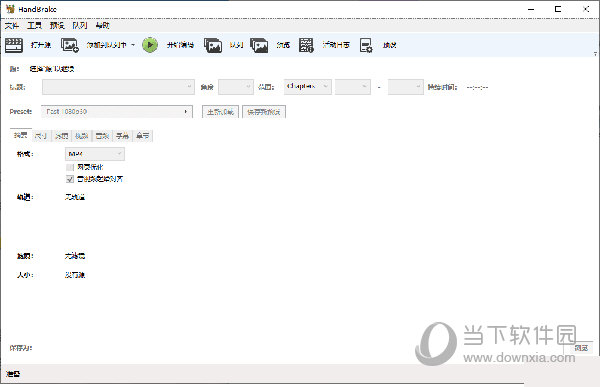Toggle the Align A/V Start checkbox
The image size is (600, 387).
tap(70, 179)
